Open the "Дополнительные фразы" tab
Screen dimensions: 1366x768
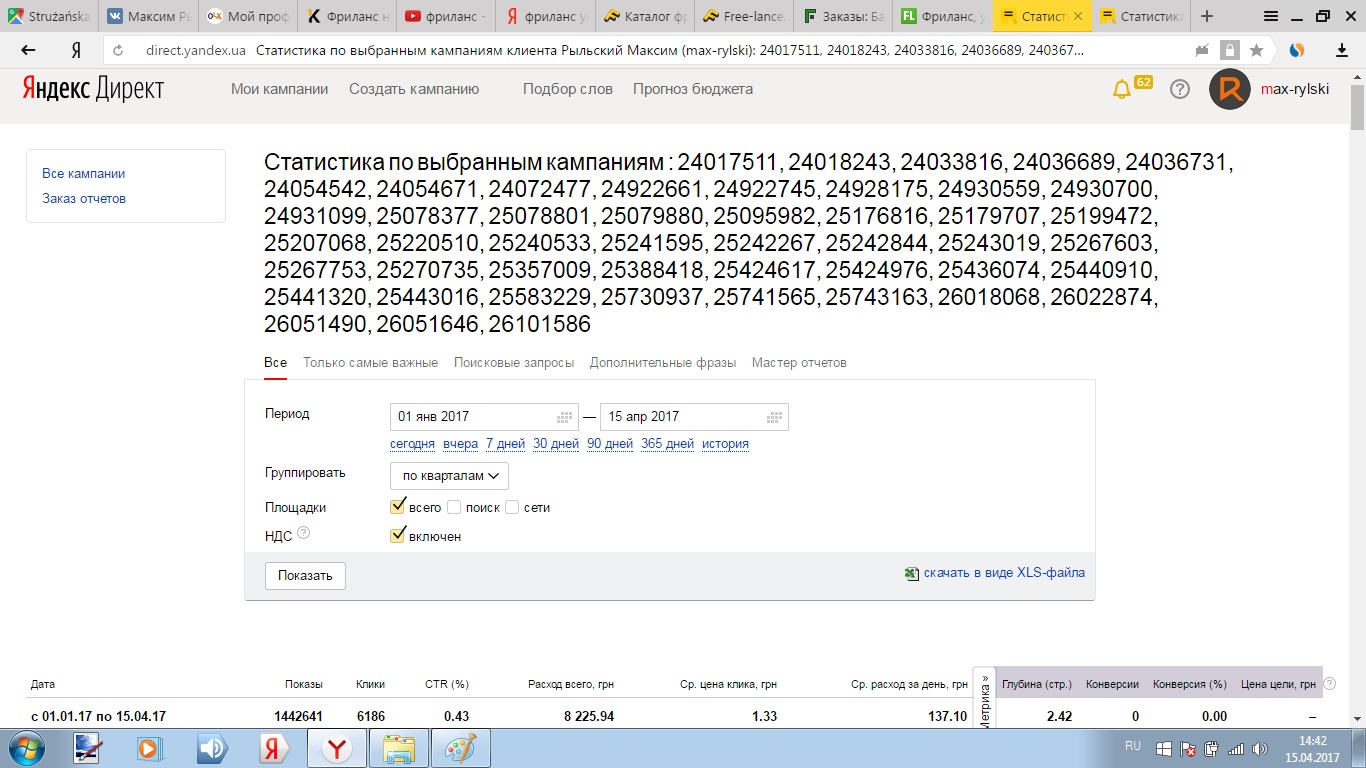(x=663, y=363)
